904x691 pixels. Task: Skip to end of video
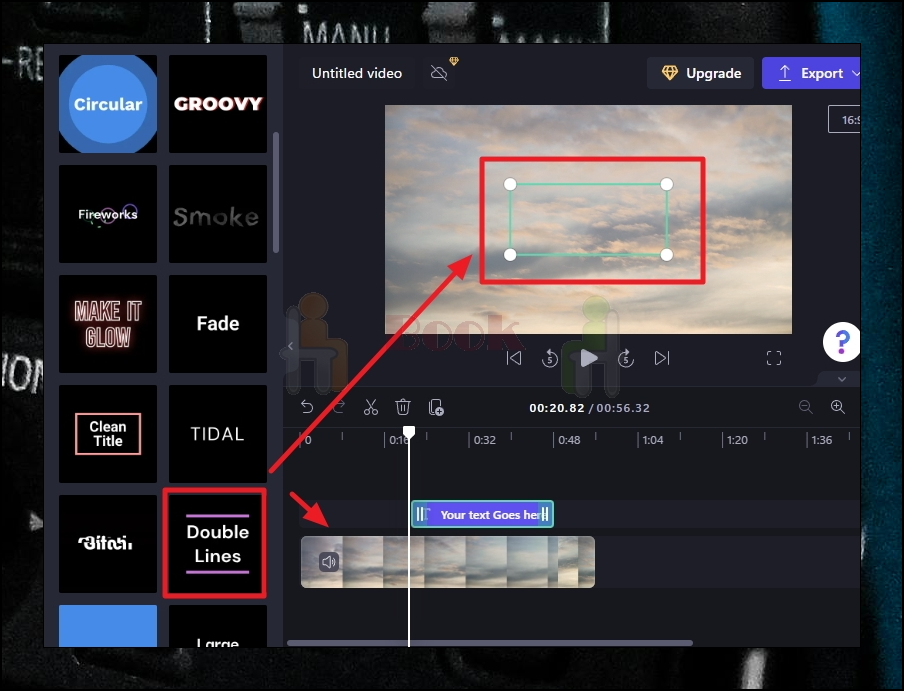[x=662, y=358]
